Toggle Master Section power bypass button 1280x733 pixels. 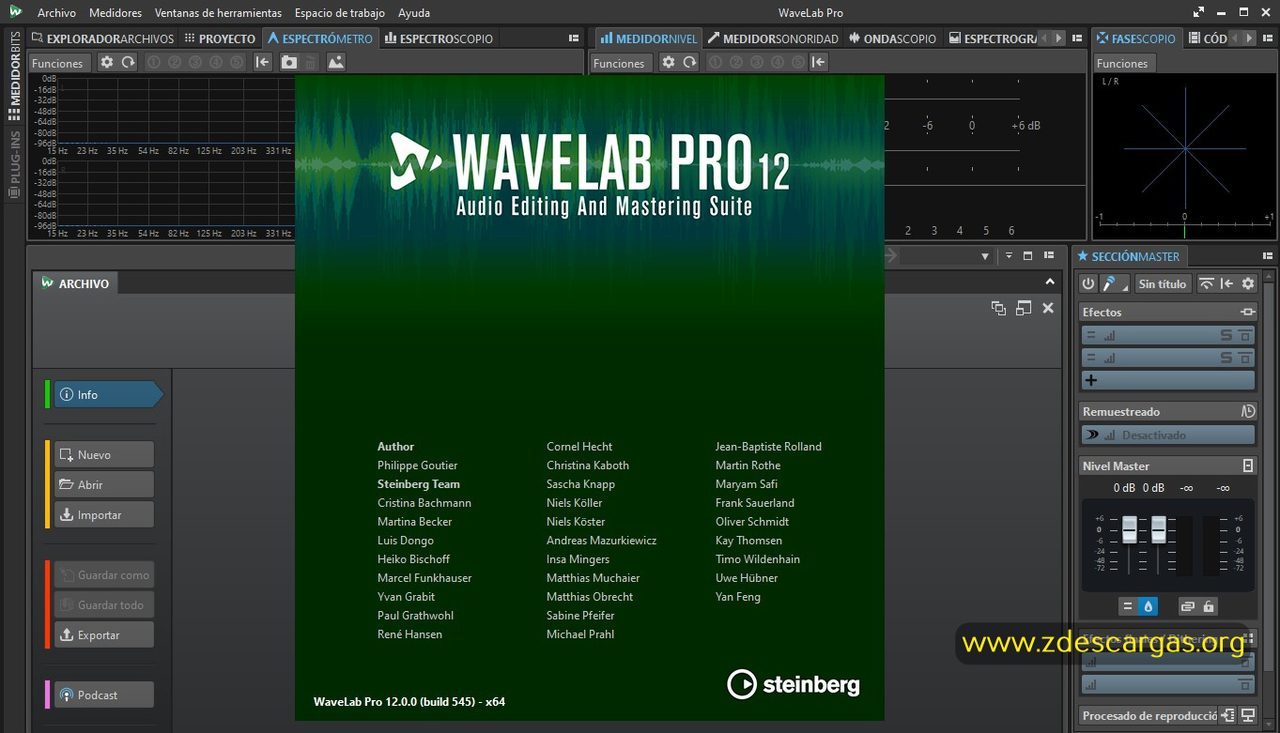(x=1089, y=284)
